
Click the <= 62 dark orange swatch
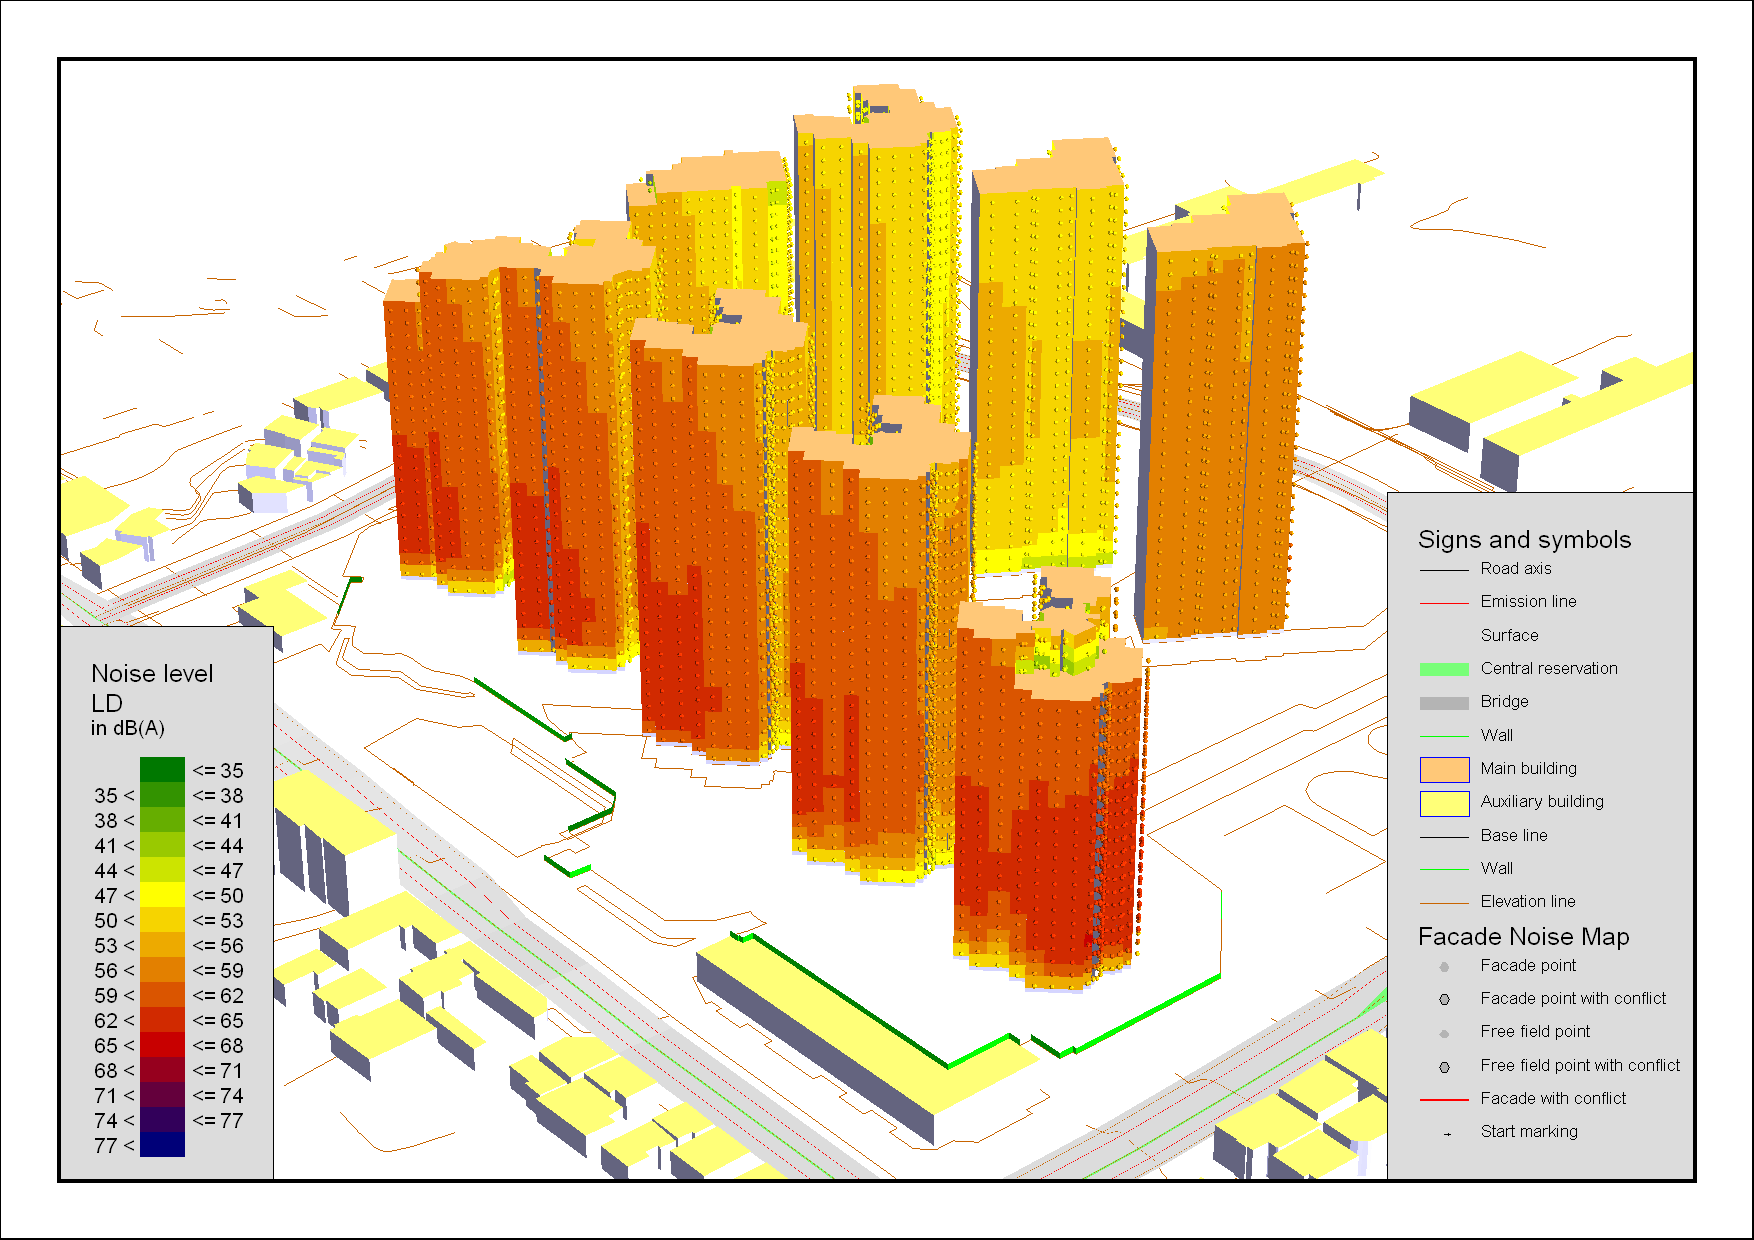pos(162,994)
